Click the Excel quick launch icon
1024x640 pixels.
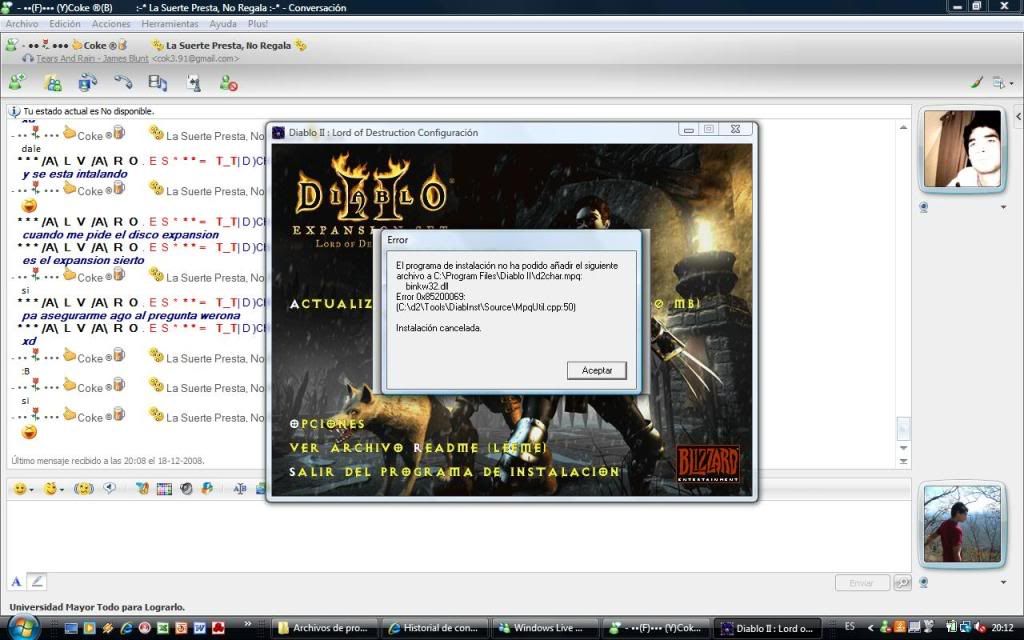(163, 628)
